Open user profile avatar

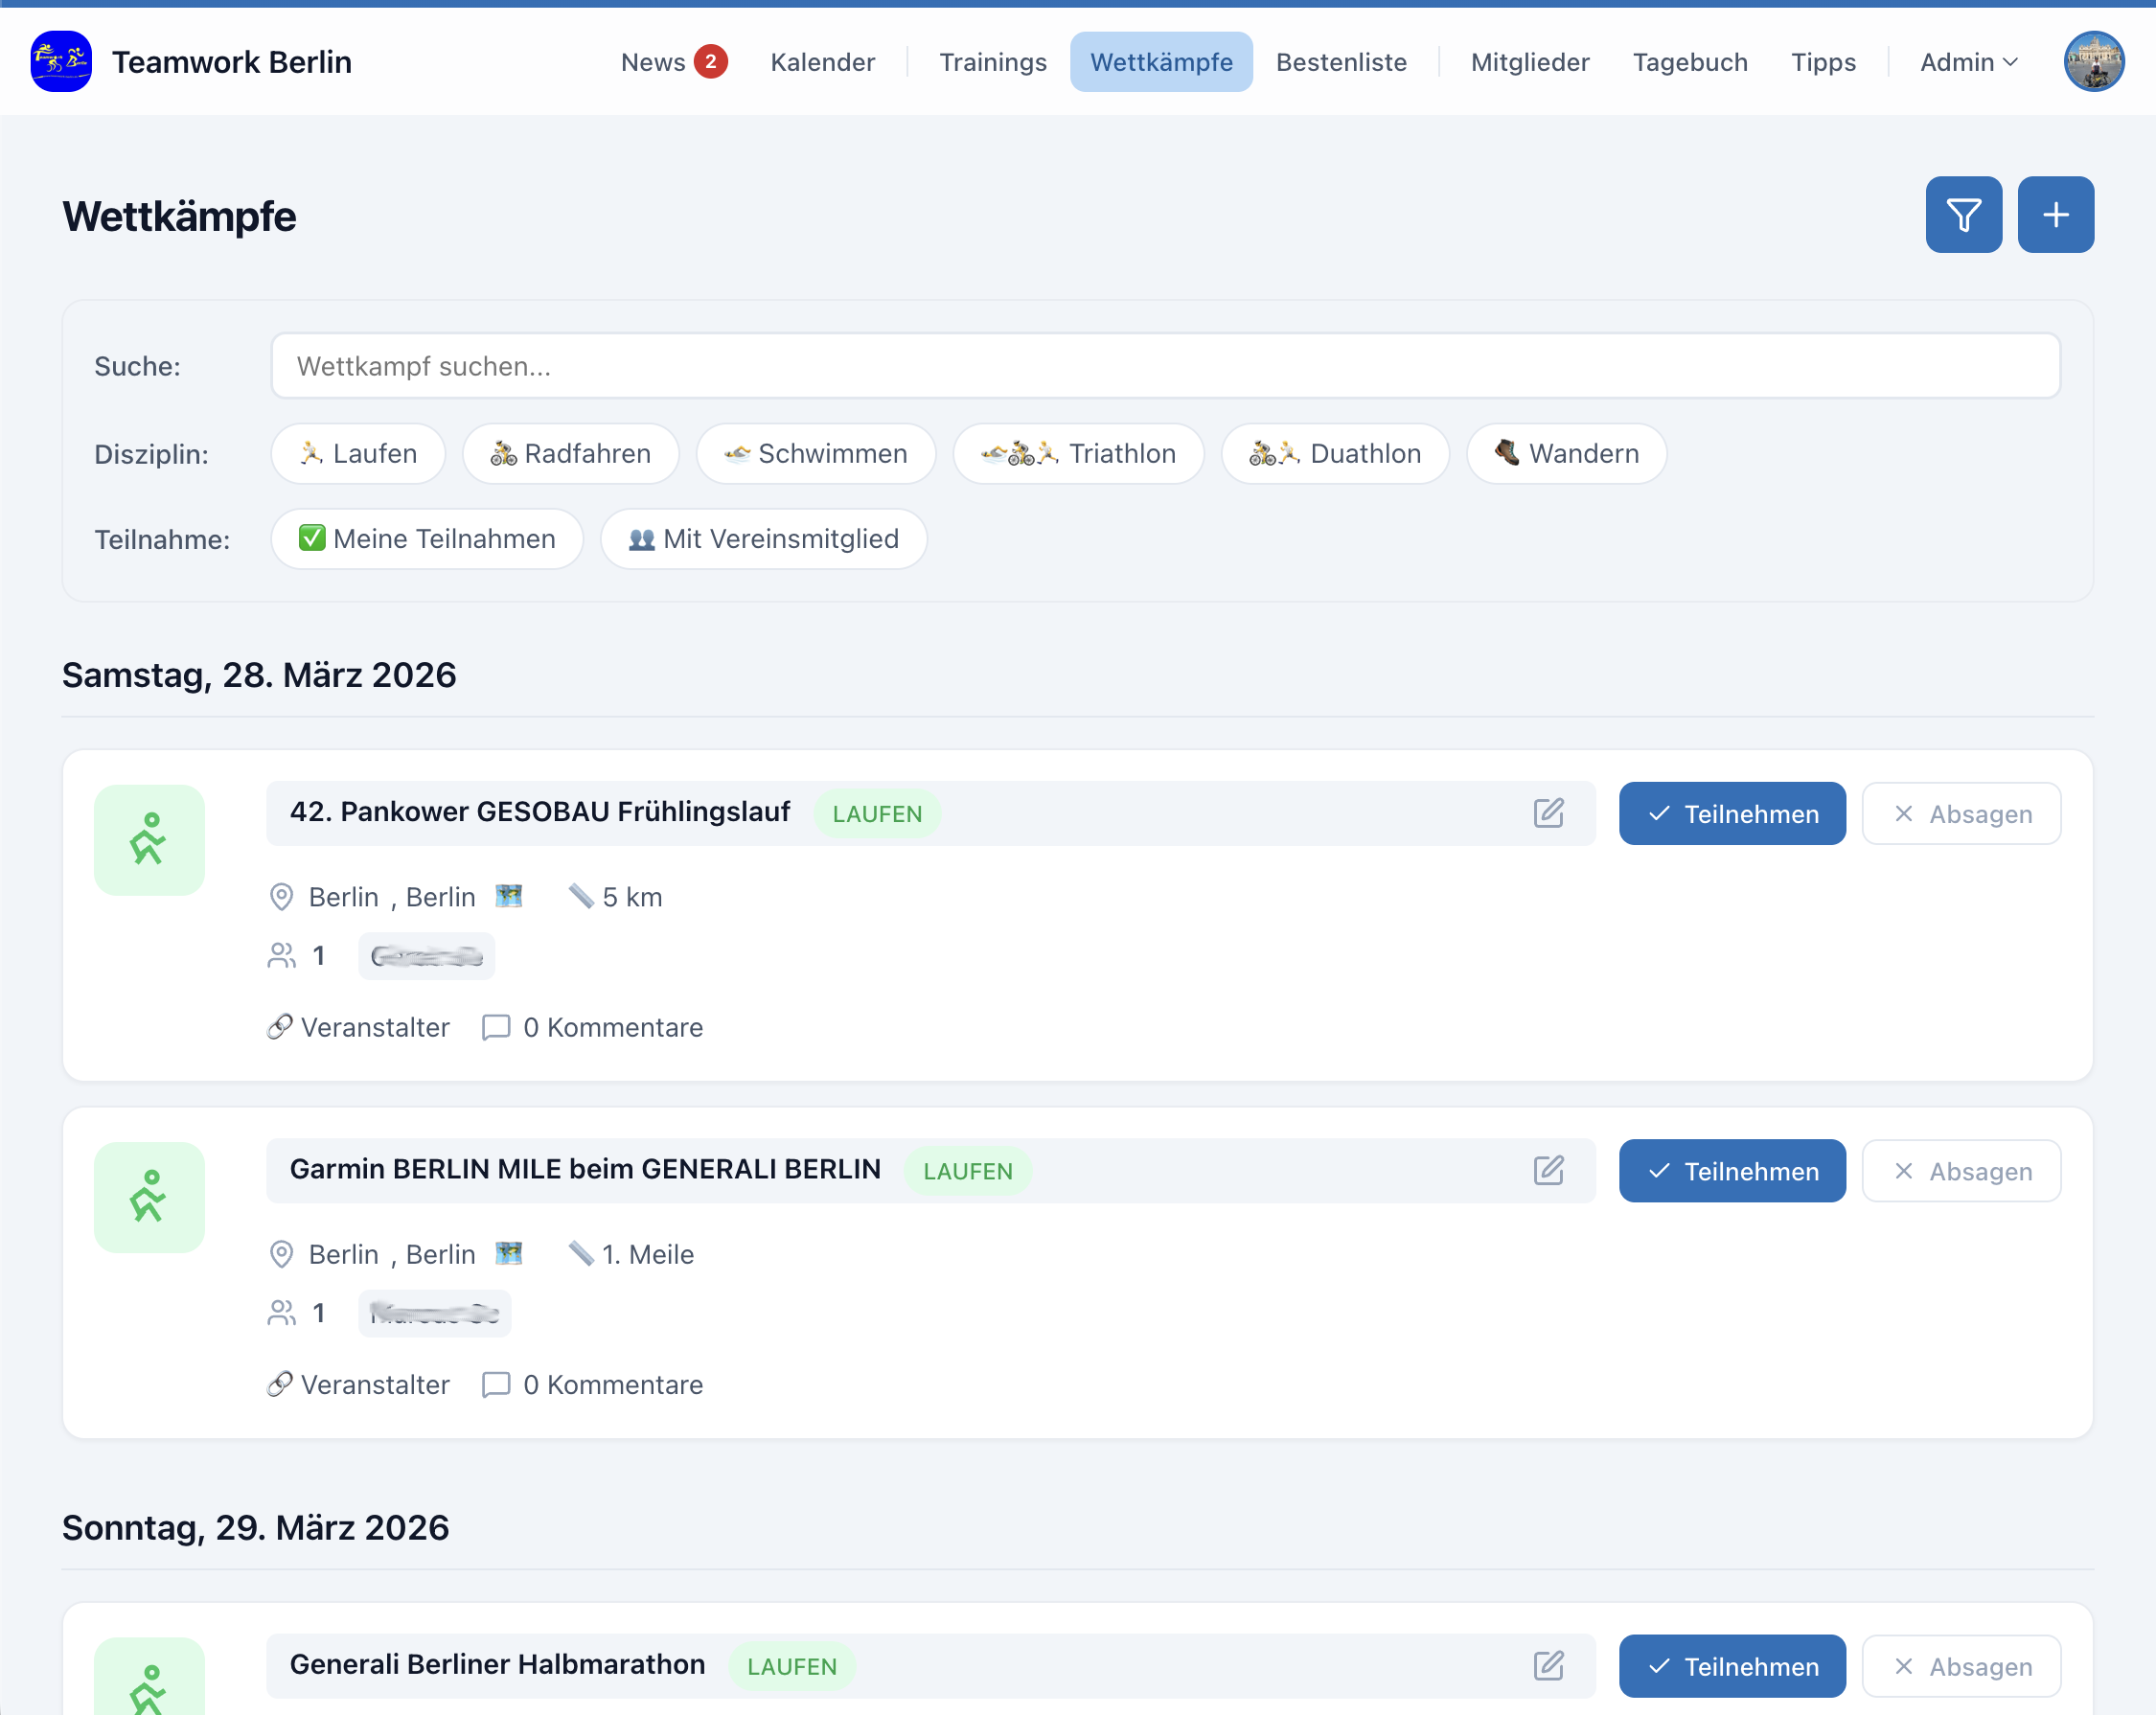click(x=2093, y=62)
